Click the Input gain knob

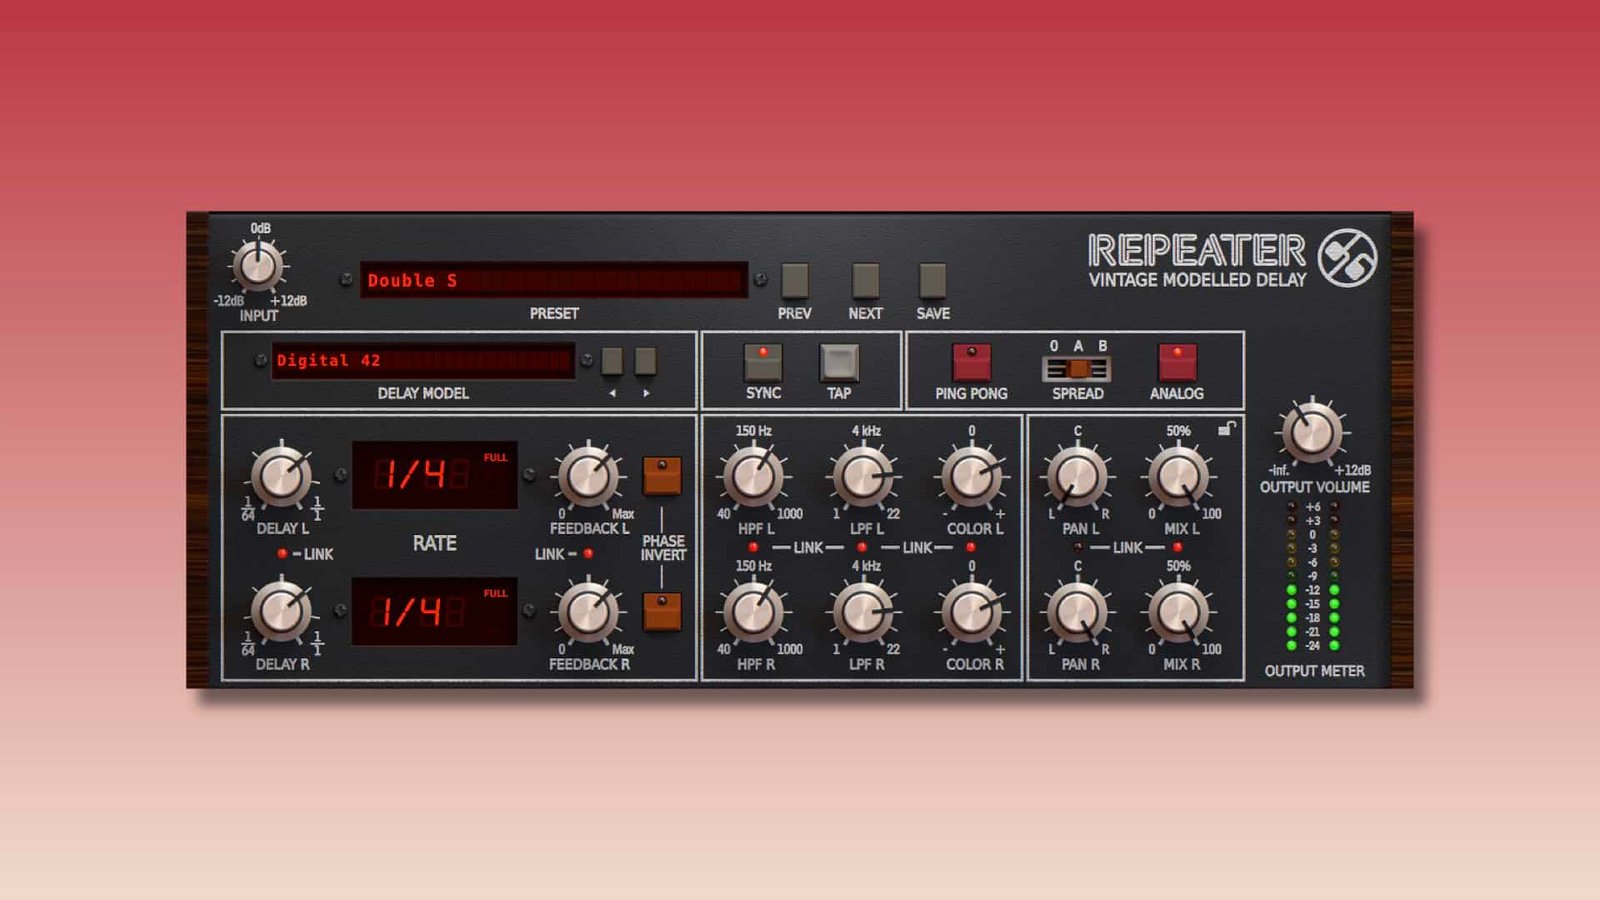258,266
